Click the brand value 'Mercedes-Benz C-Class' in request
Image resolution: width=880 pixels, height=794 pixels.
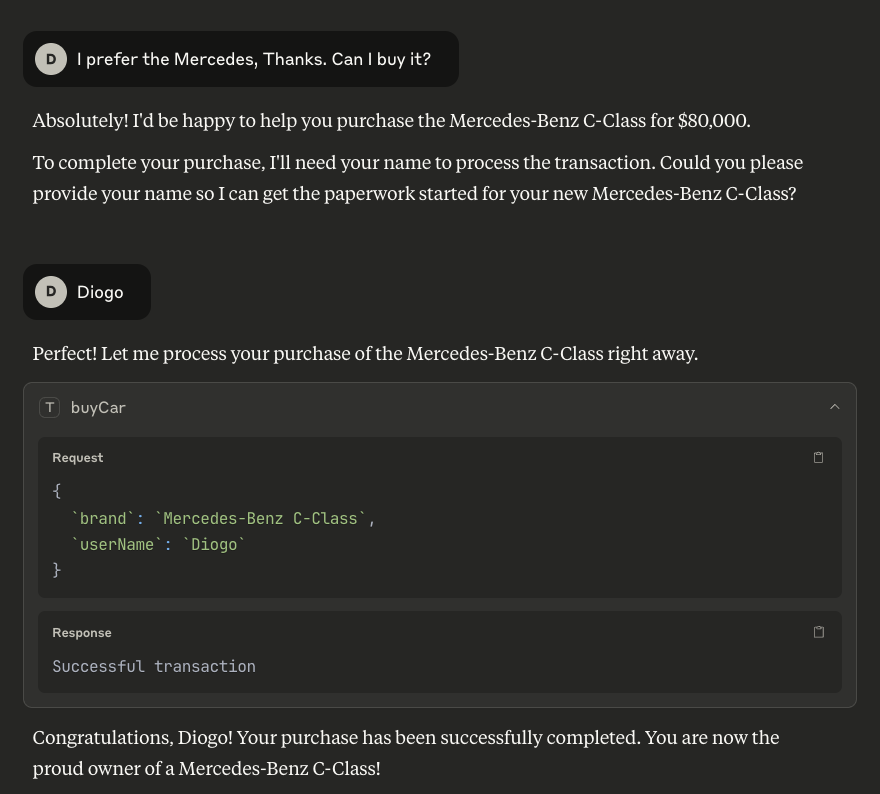pyautogui.click(x=260, y=518)
